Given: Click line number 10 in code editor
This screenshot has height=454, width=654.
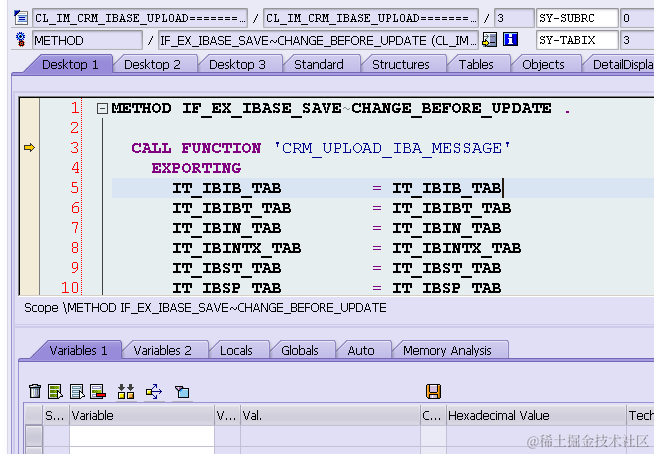Looking at the screenshot, I should click(70, 288).
